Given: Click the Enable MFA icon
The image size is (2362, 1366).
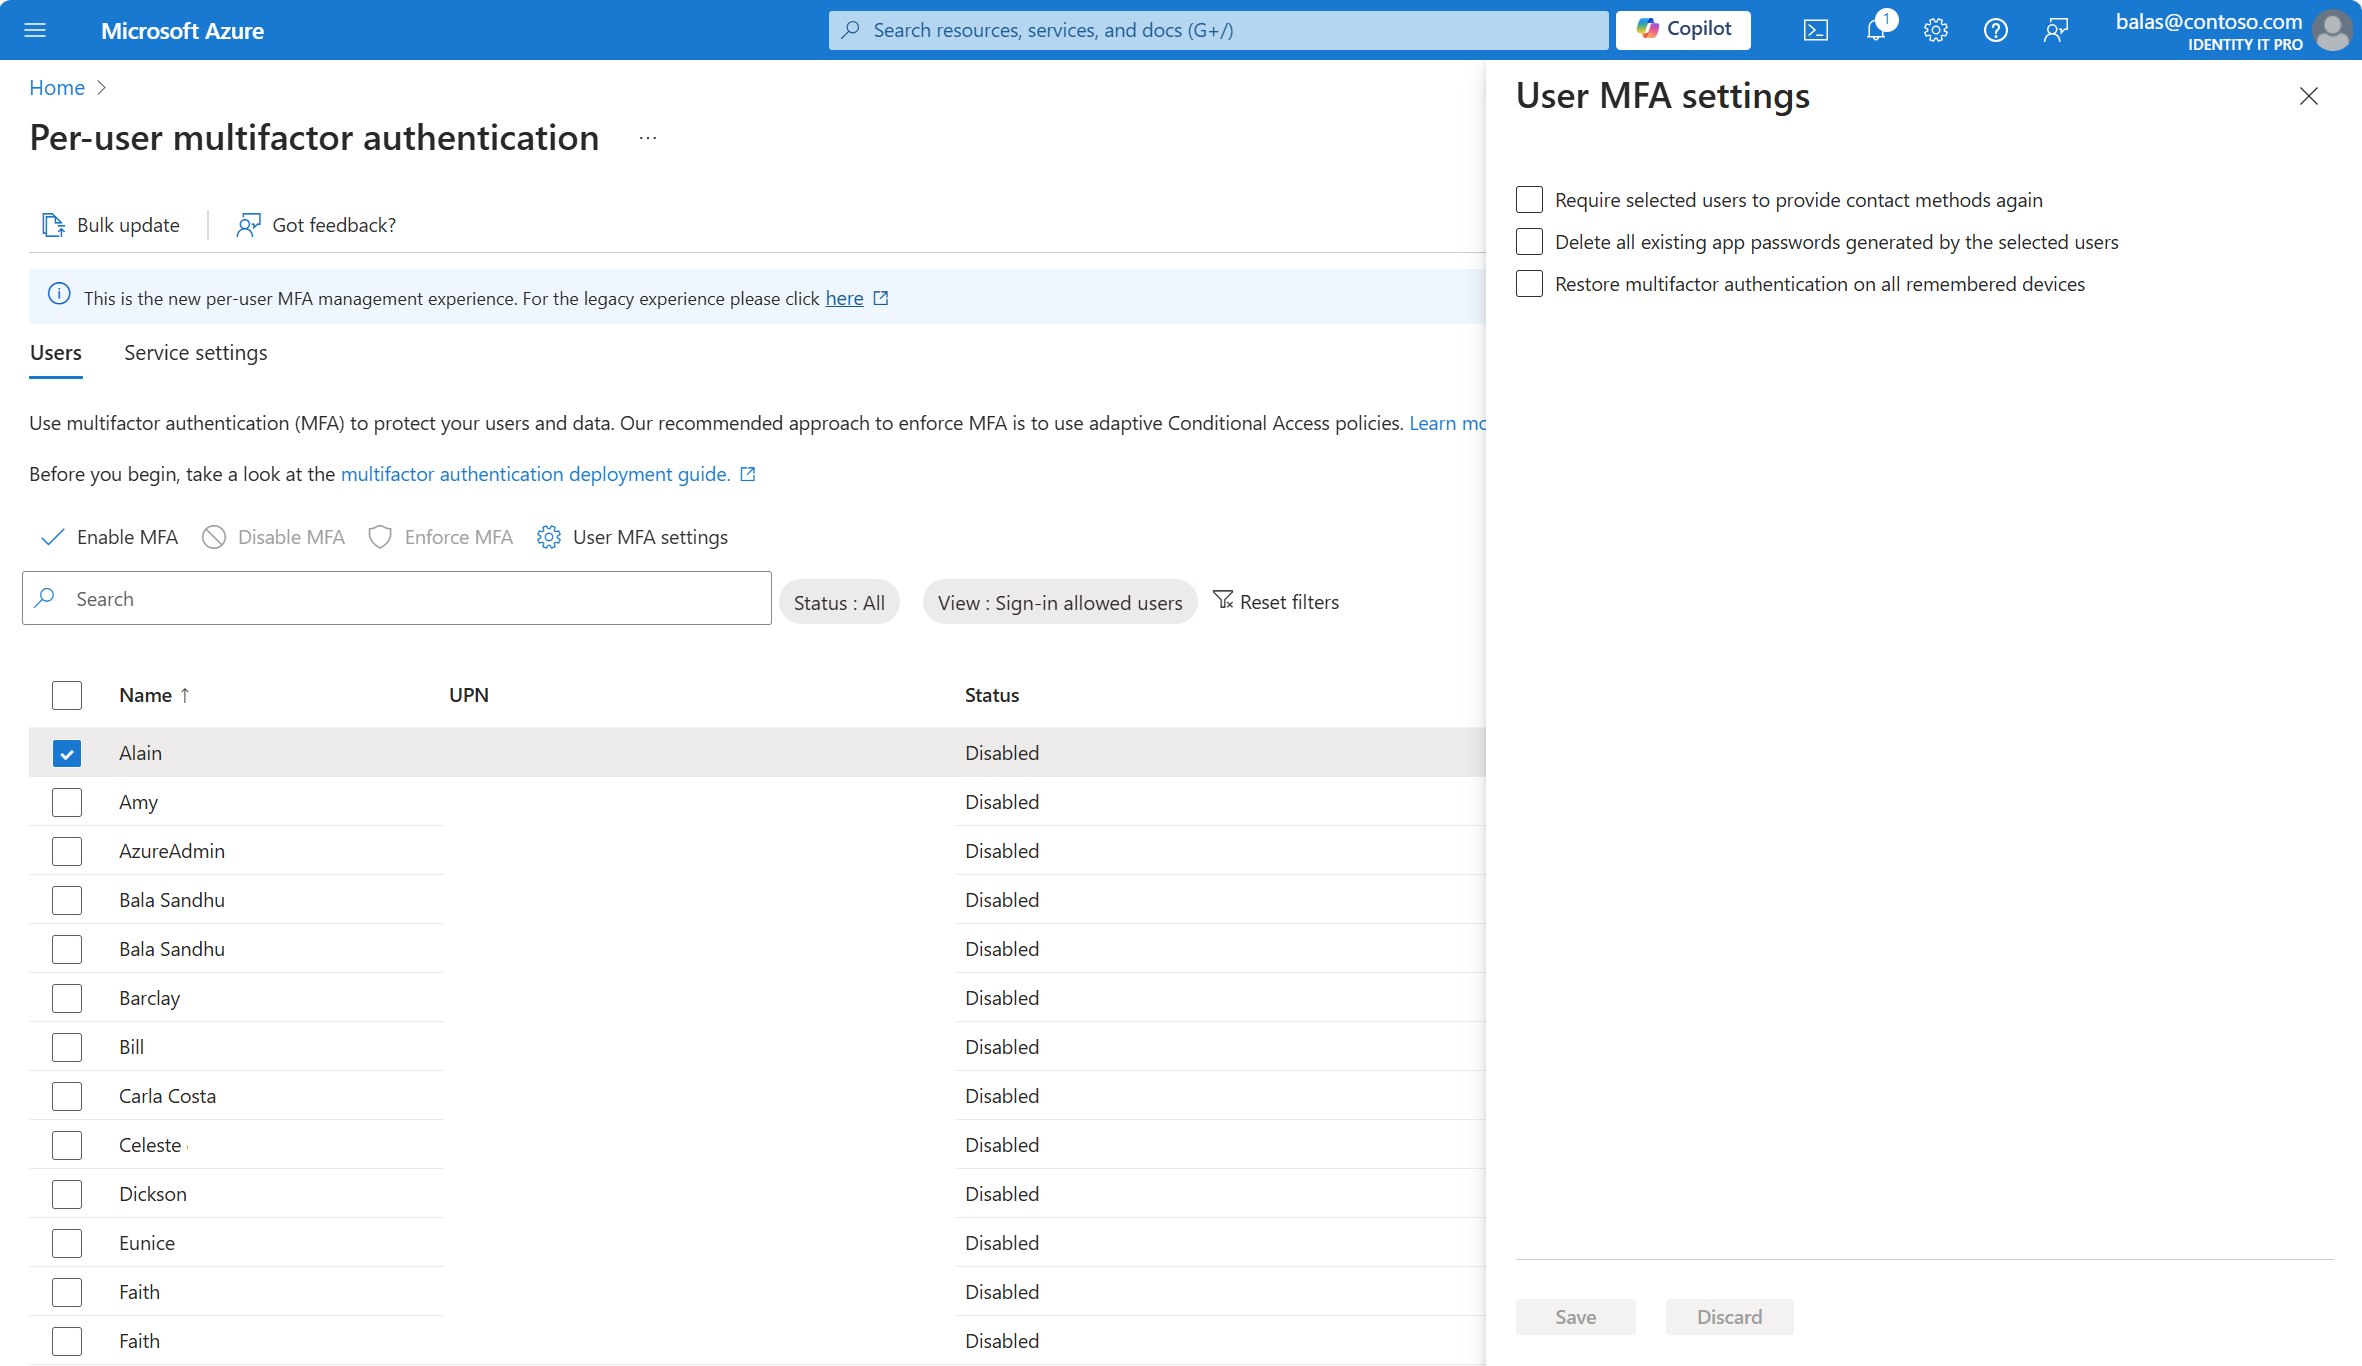Looking at the screenshot, I should pos(57,537).
